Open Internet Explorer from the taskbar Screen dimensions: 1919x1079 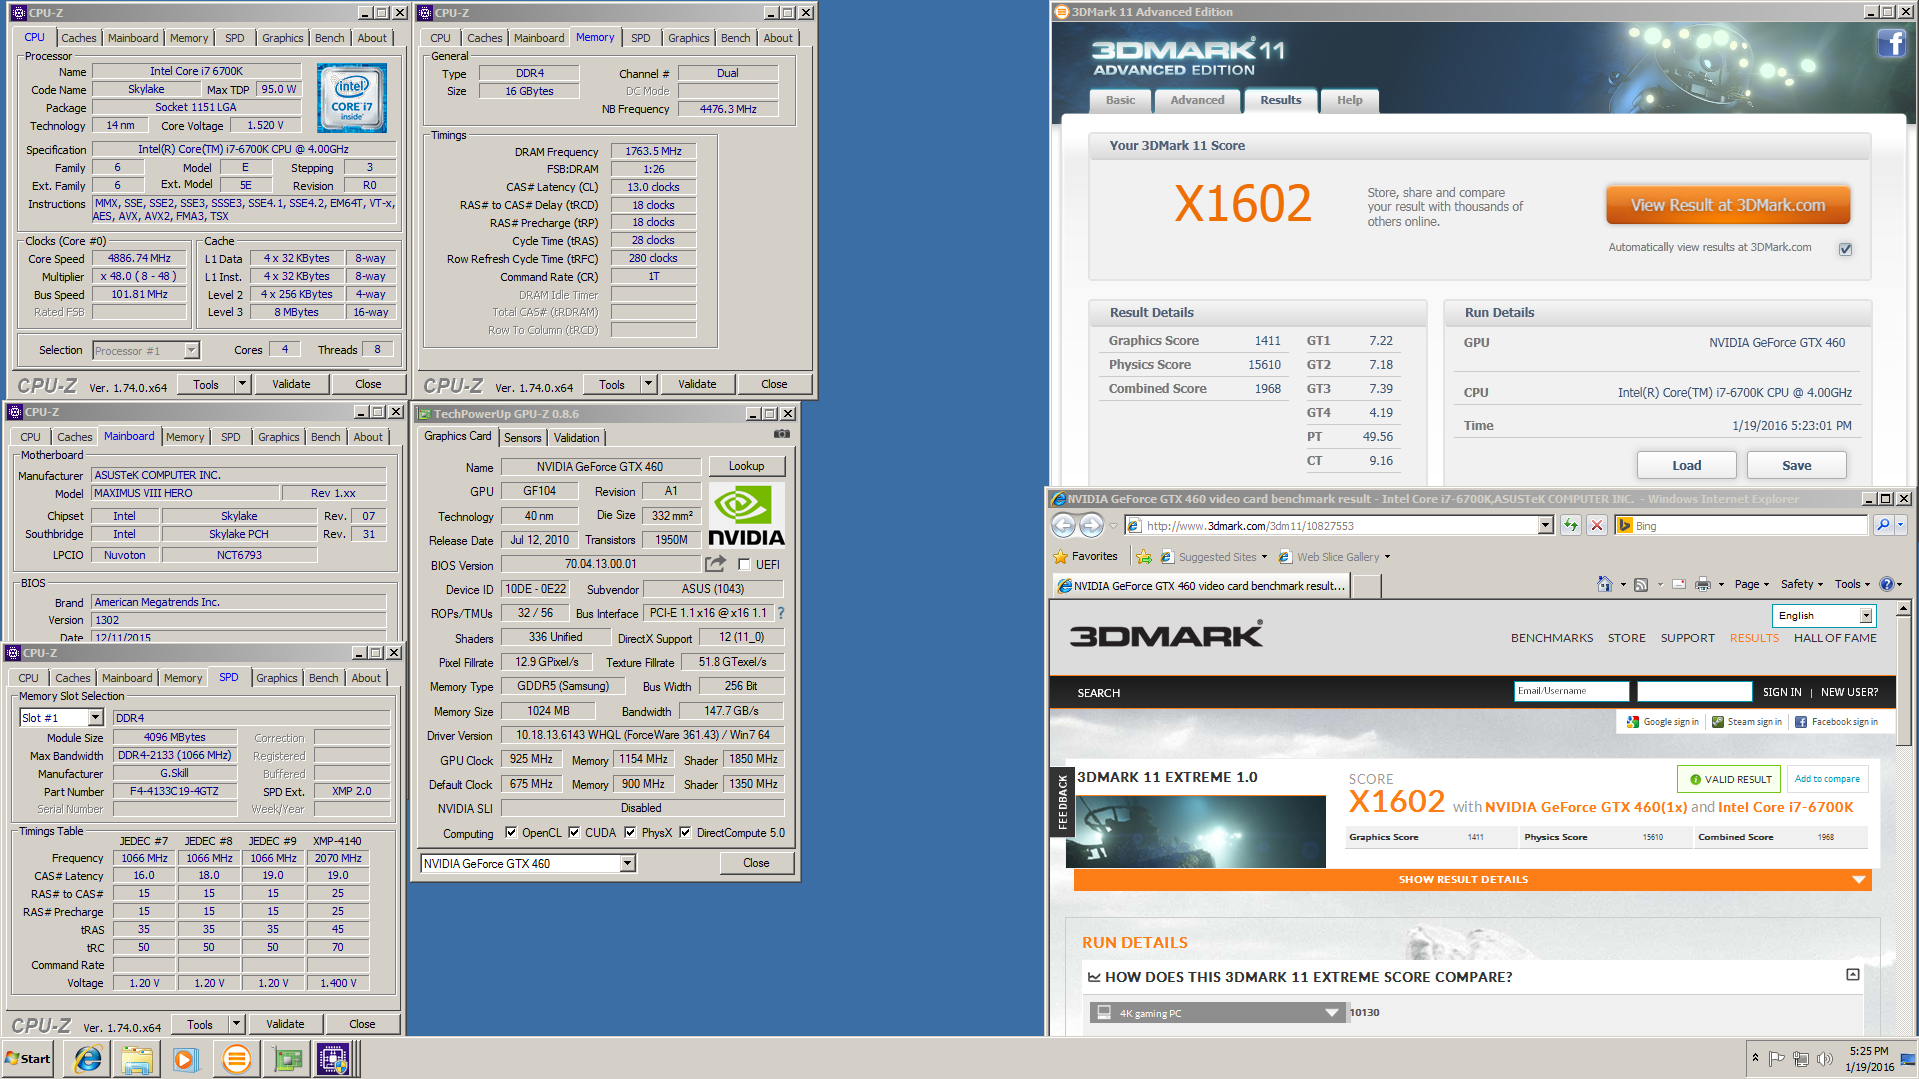click(88, 1058)
